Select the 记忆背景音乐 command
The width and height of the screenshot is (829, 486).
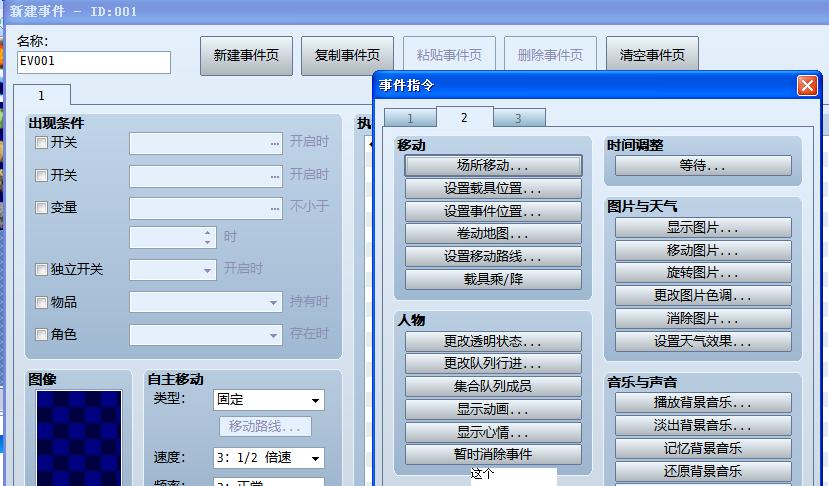[703, 448]
